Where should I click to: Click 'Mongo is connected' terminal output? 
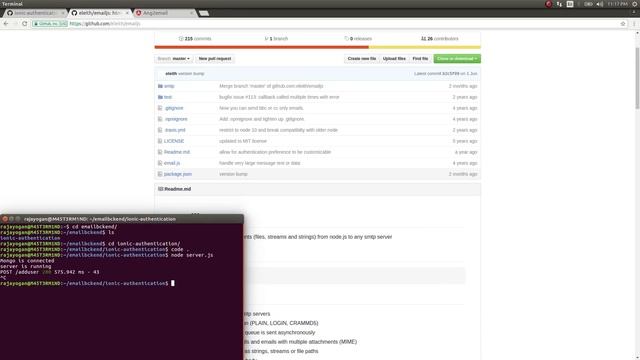(27, 261)
